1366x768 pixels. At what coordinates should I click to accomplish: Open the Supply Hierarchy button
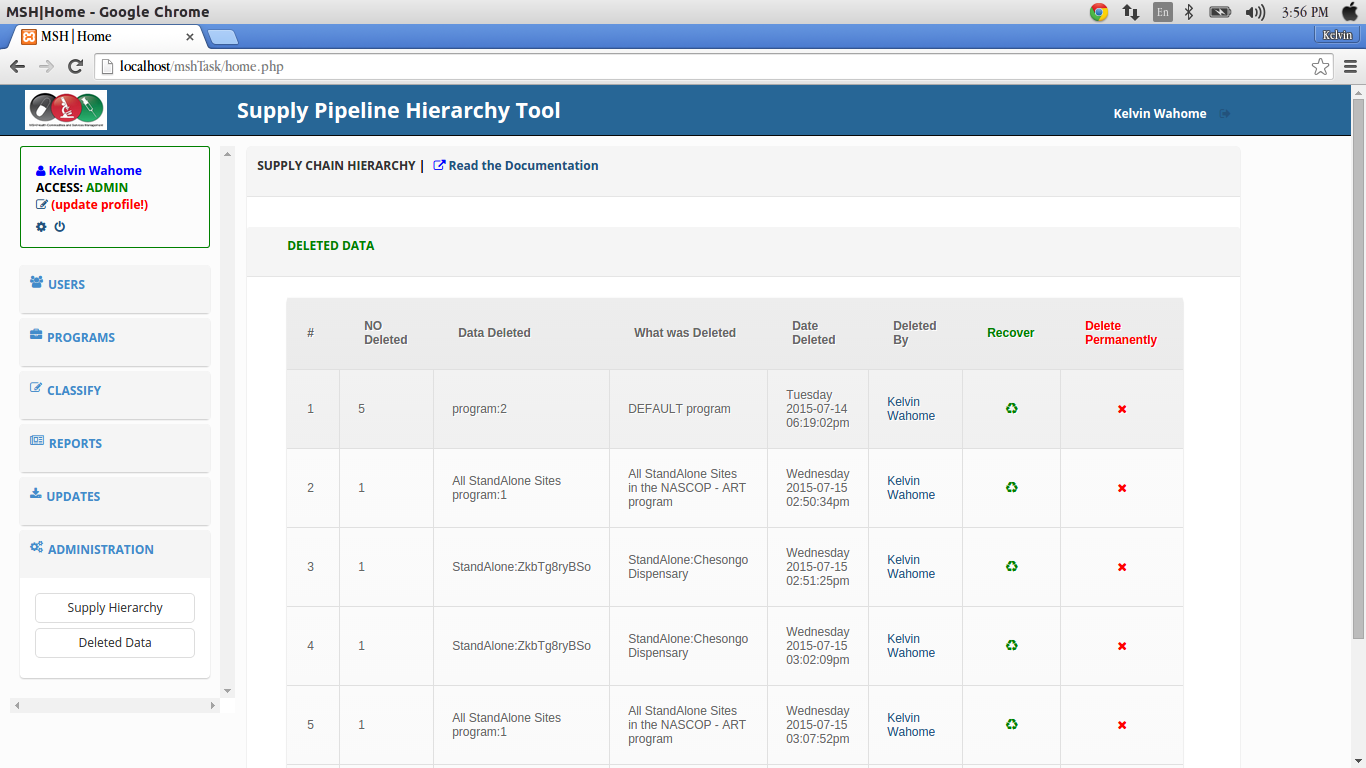pos(115,608)
